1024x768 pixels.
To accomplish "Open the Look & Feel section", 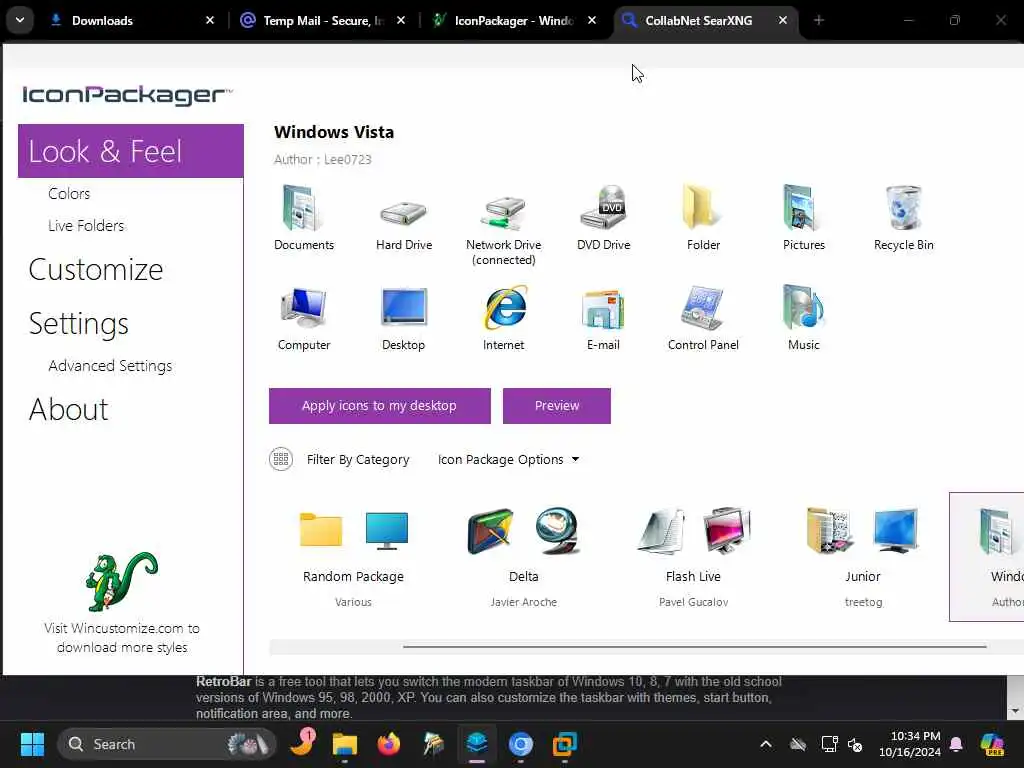I will [131, 151].
